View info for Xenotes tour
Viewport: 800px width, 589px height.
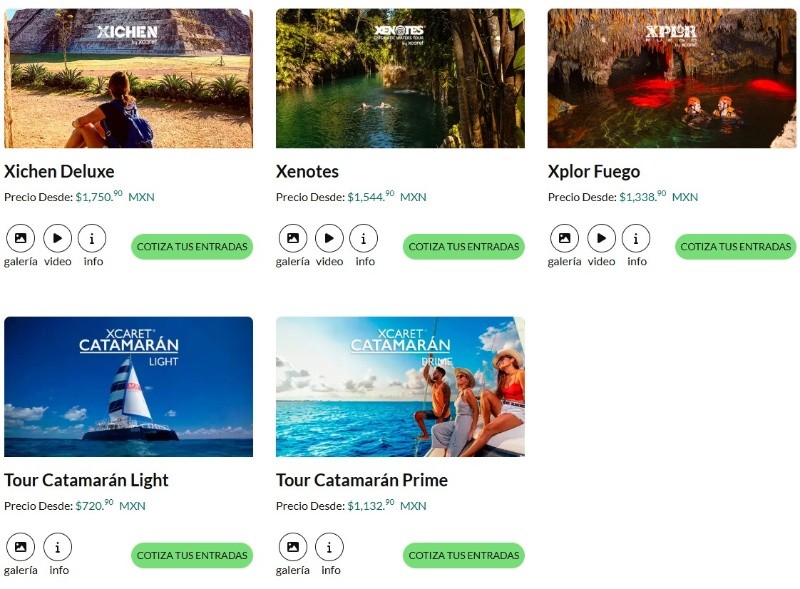(364, 238)
